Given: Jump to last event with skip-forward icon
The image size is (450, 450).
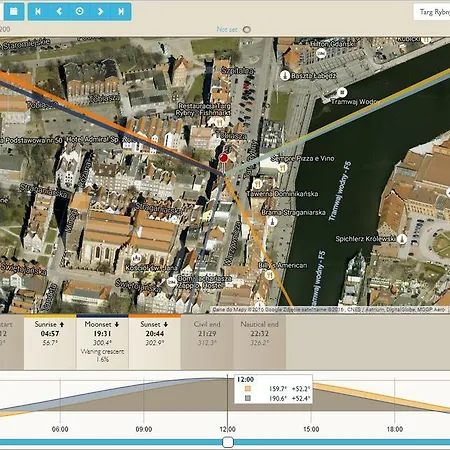Looking at the screenshot, I should (121, 11).
